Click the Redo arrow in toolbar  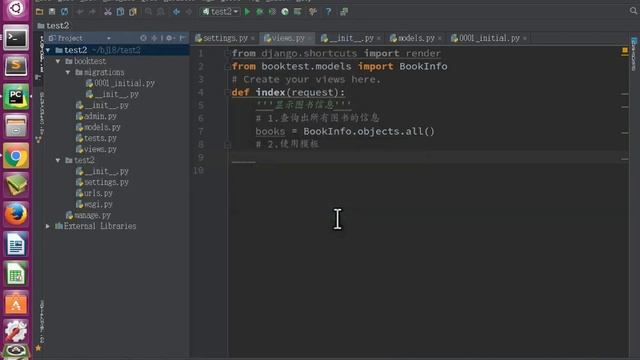tap(92, 12)
